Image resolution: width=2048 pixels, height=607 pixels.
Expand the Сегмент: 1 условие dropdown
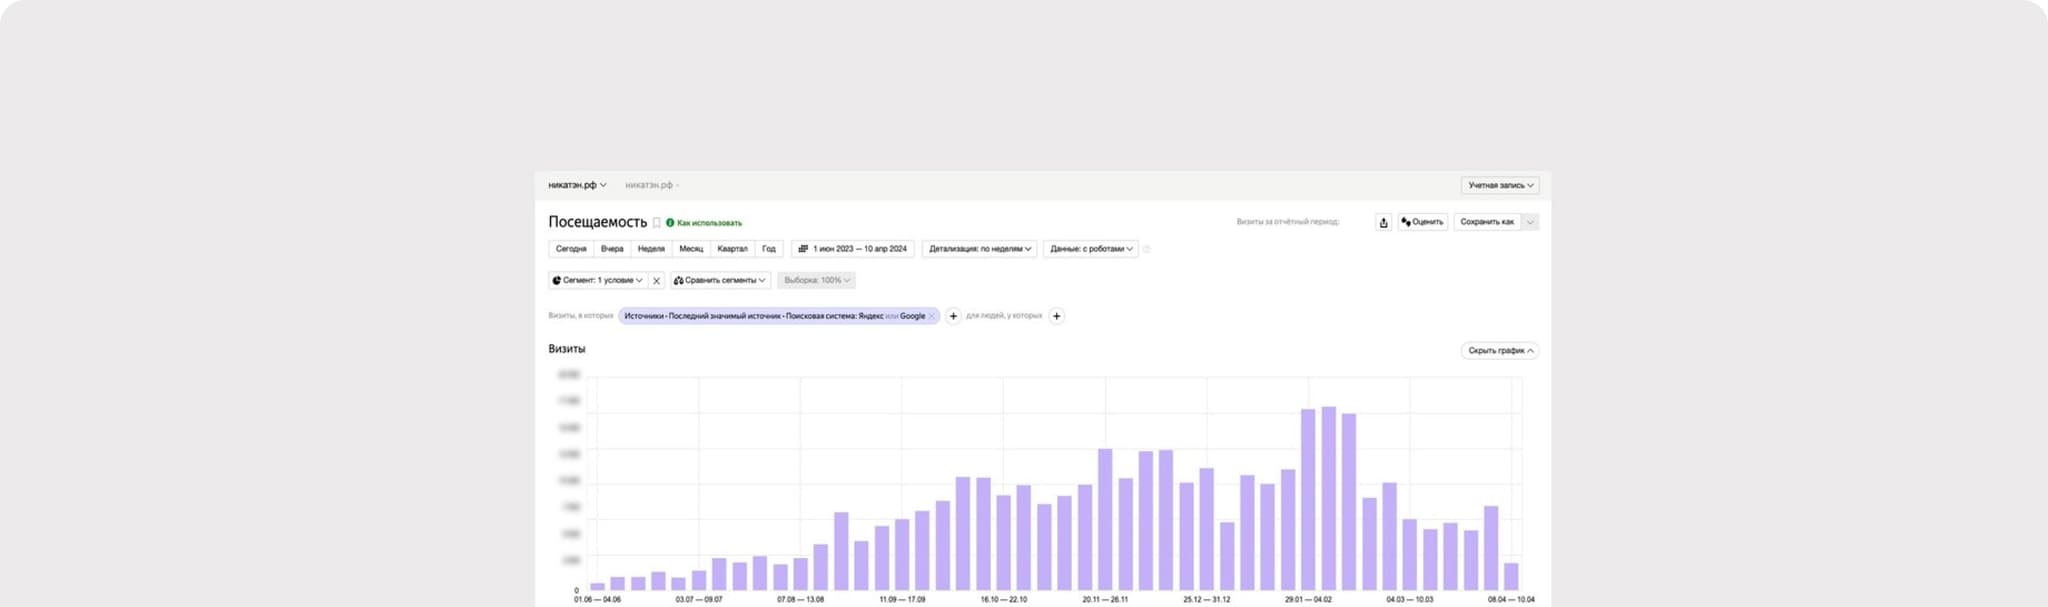[597, 281]
